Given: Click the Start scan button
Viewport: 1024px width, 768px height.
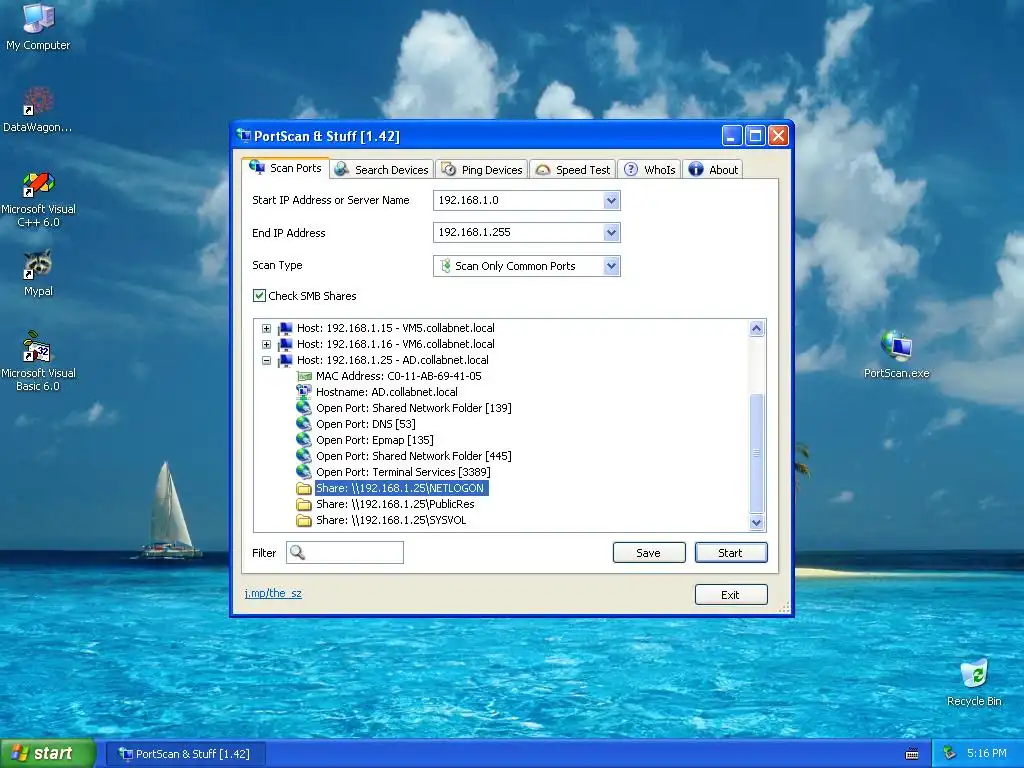Looking at the screenshot, I should (731, 552).
